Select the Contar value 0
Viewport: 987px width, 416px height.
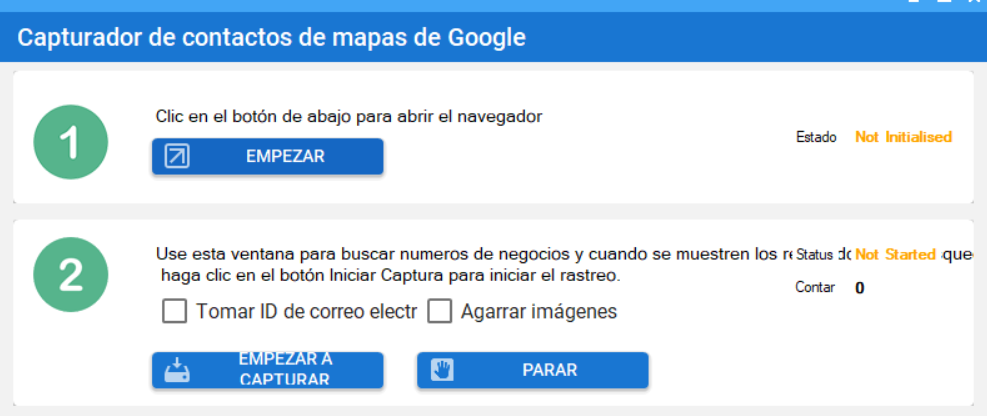860,288
